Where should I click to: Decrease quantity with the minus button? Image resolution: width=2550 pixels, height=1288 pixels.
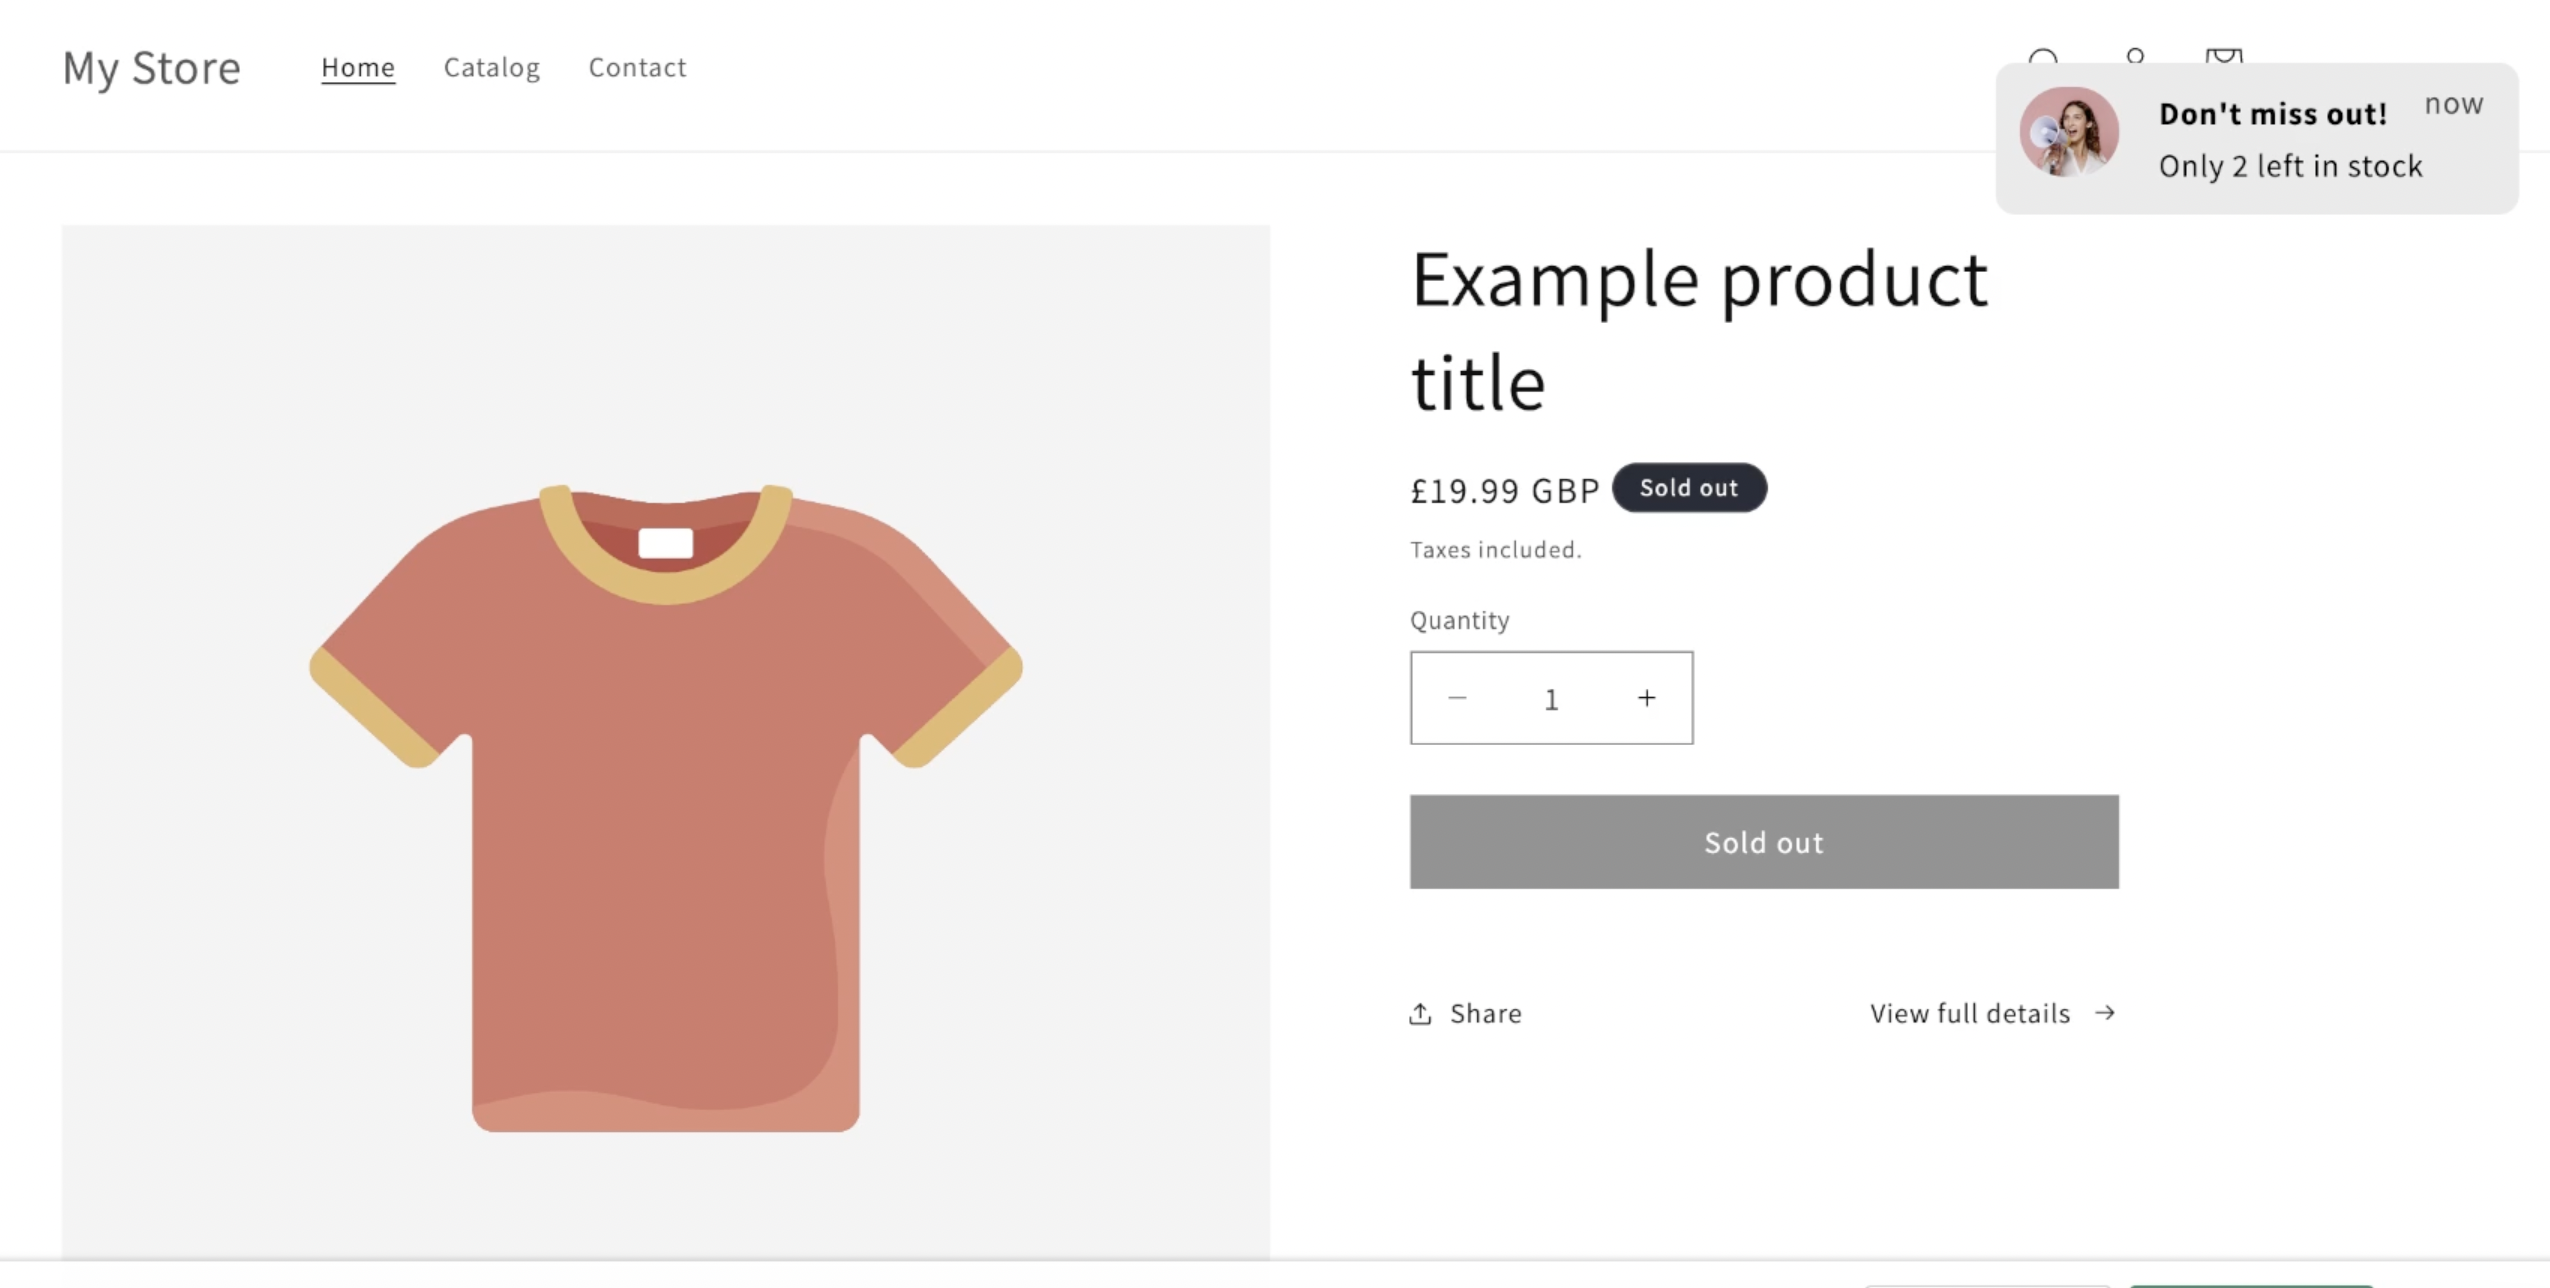pyautogui.click(x=1457, y=698)
